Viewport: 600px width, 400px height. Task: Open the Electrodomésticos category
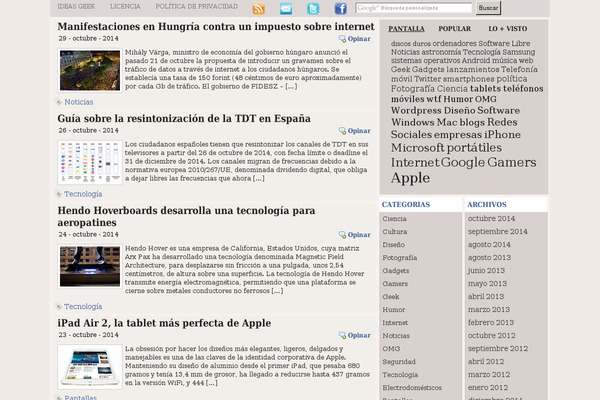pos(412,388)
